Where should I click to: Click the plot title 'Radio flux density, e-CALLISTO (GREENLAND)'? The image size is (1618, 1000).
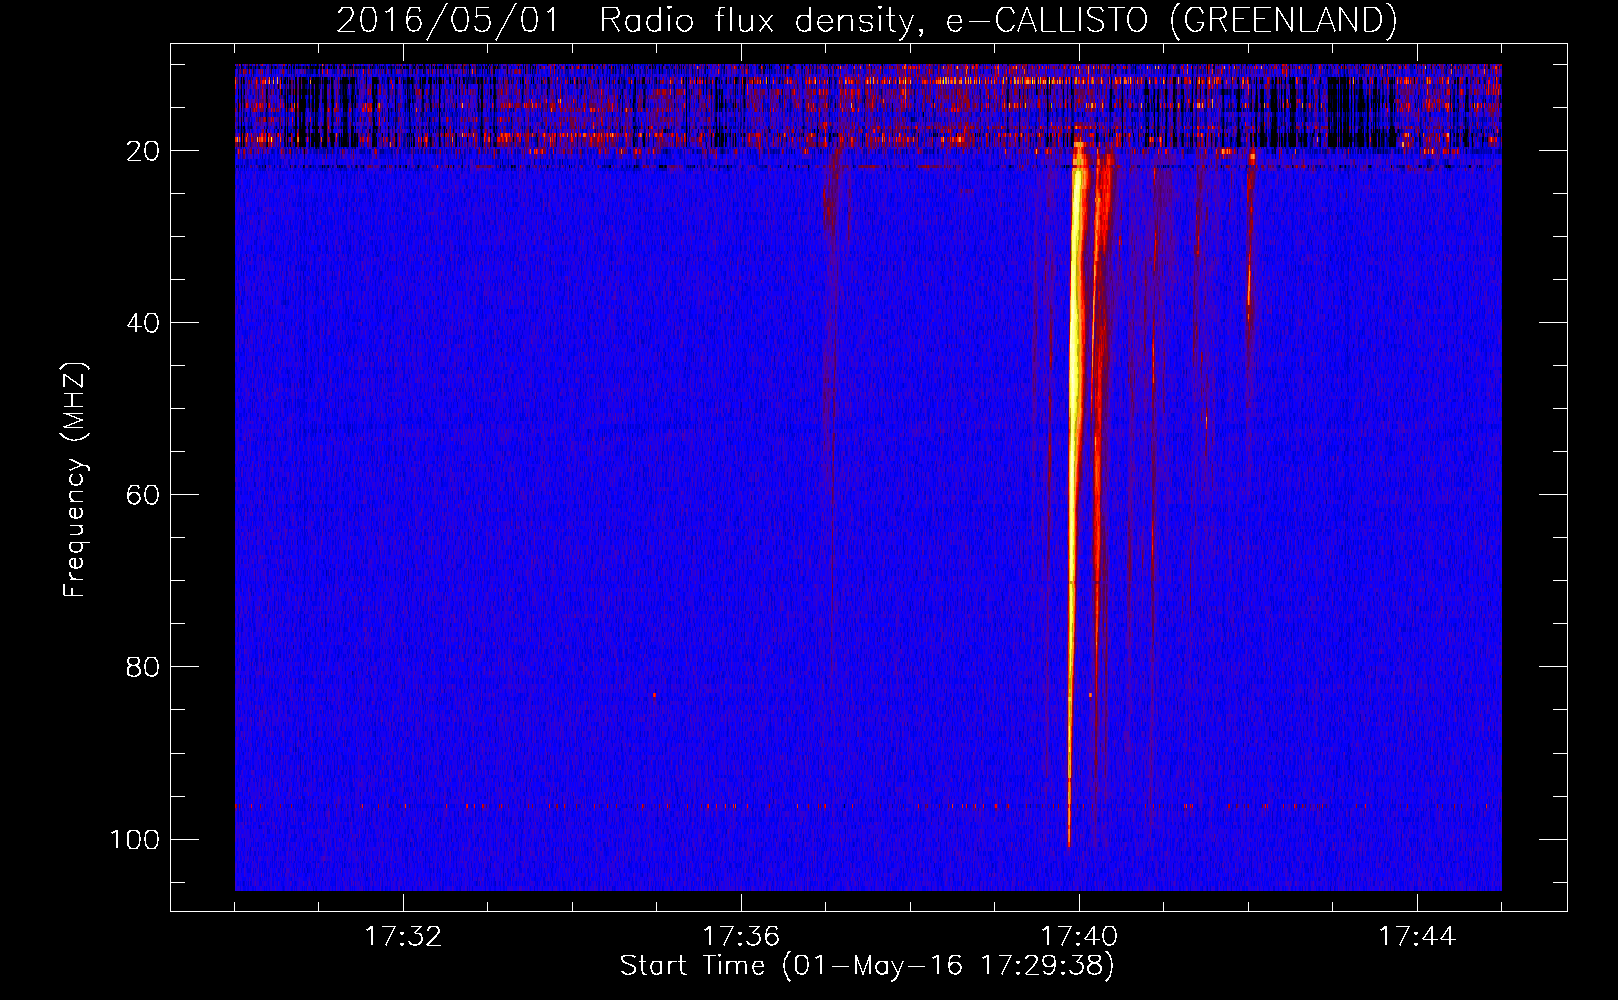tap(998, 21)
